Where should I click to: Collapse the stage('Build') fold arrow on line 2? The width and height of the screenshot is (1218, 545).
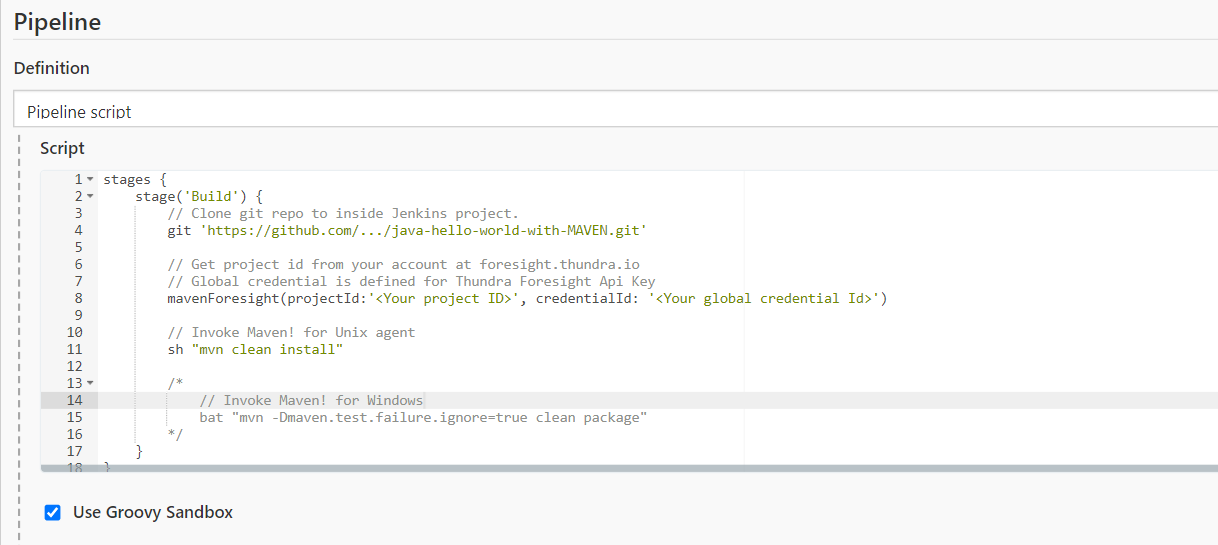[x=90, y=197]
